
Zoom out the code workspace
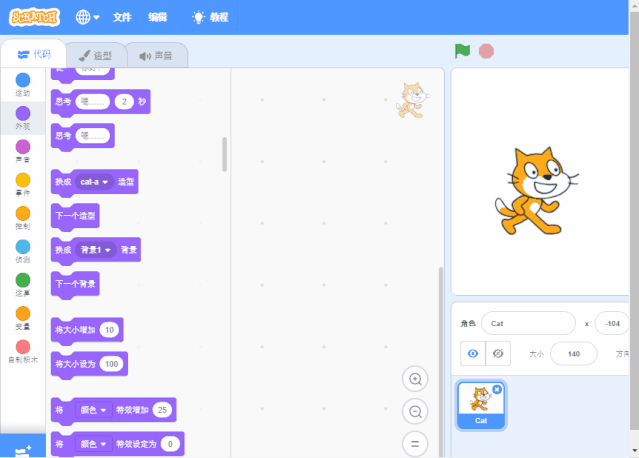tap(415, 412)
